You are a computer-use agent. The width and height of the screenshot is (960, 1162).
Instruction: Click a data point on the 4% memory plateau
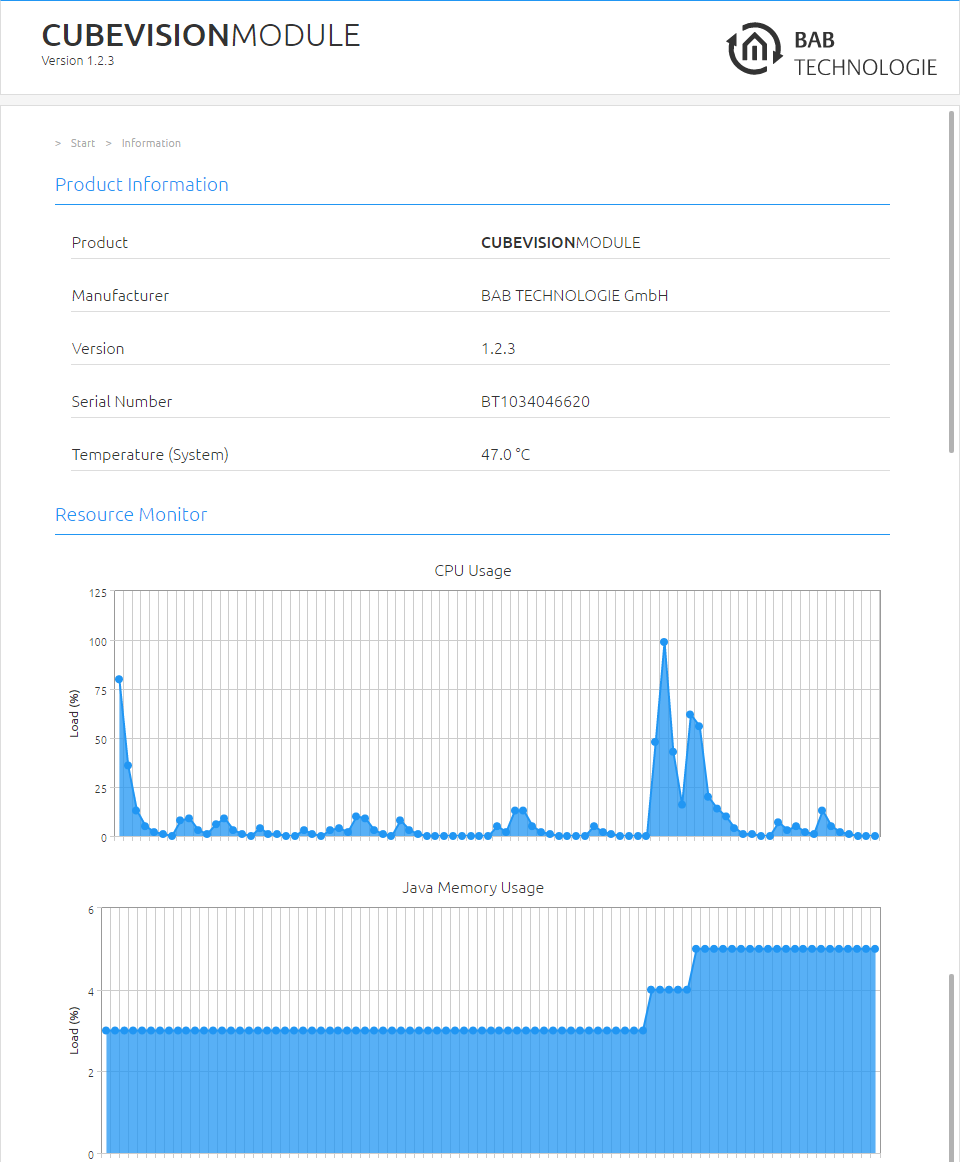point(669,989)
